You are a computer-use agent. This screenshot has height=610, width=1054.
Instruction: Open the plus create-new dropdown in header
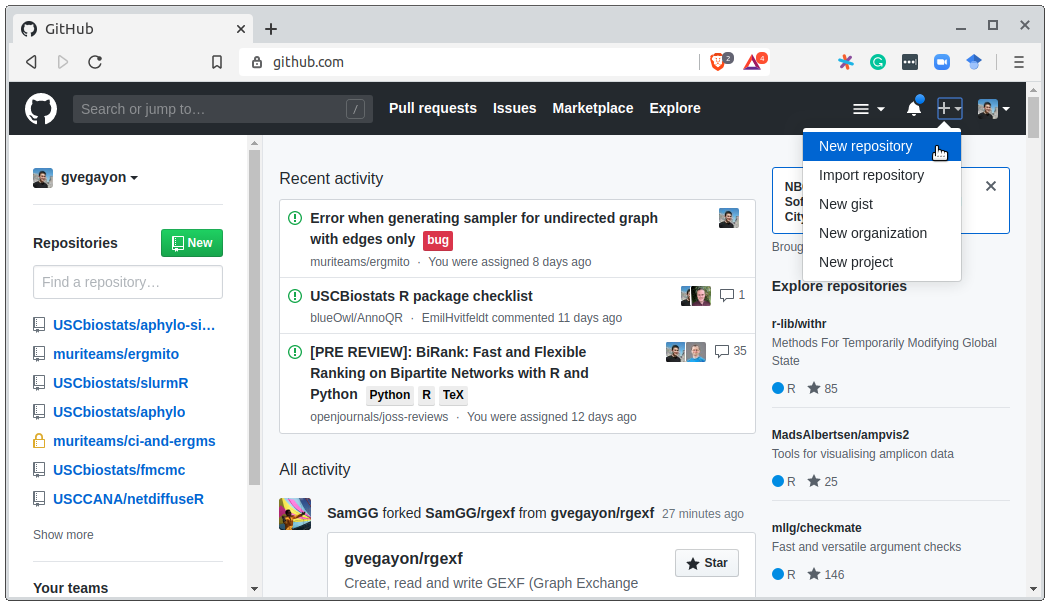click(x=950, y=108)
